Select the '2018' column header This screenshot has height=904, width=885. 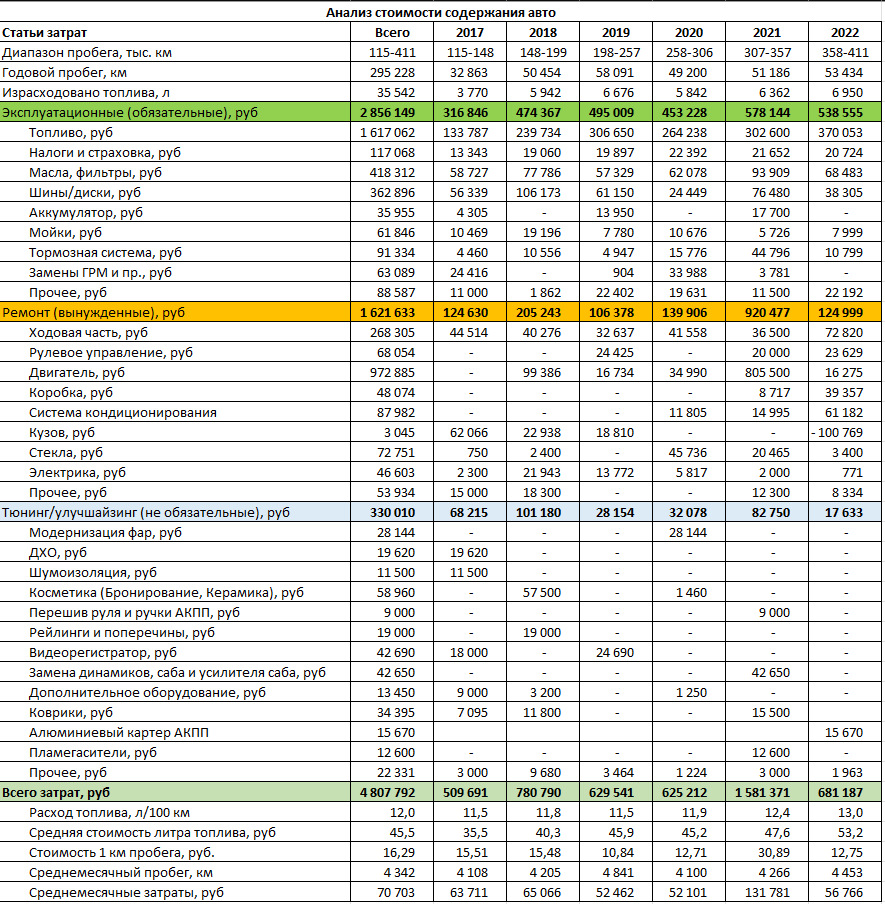tap(543, 32)
